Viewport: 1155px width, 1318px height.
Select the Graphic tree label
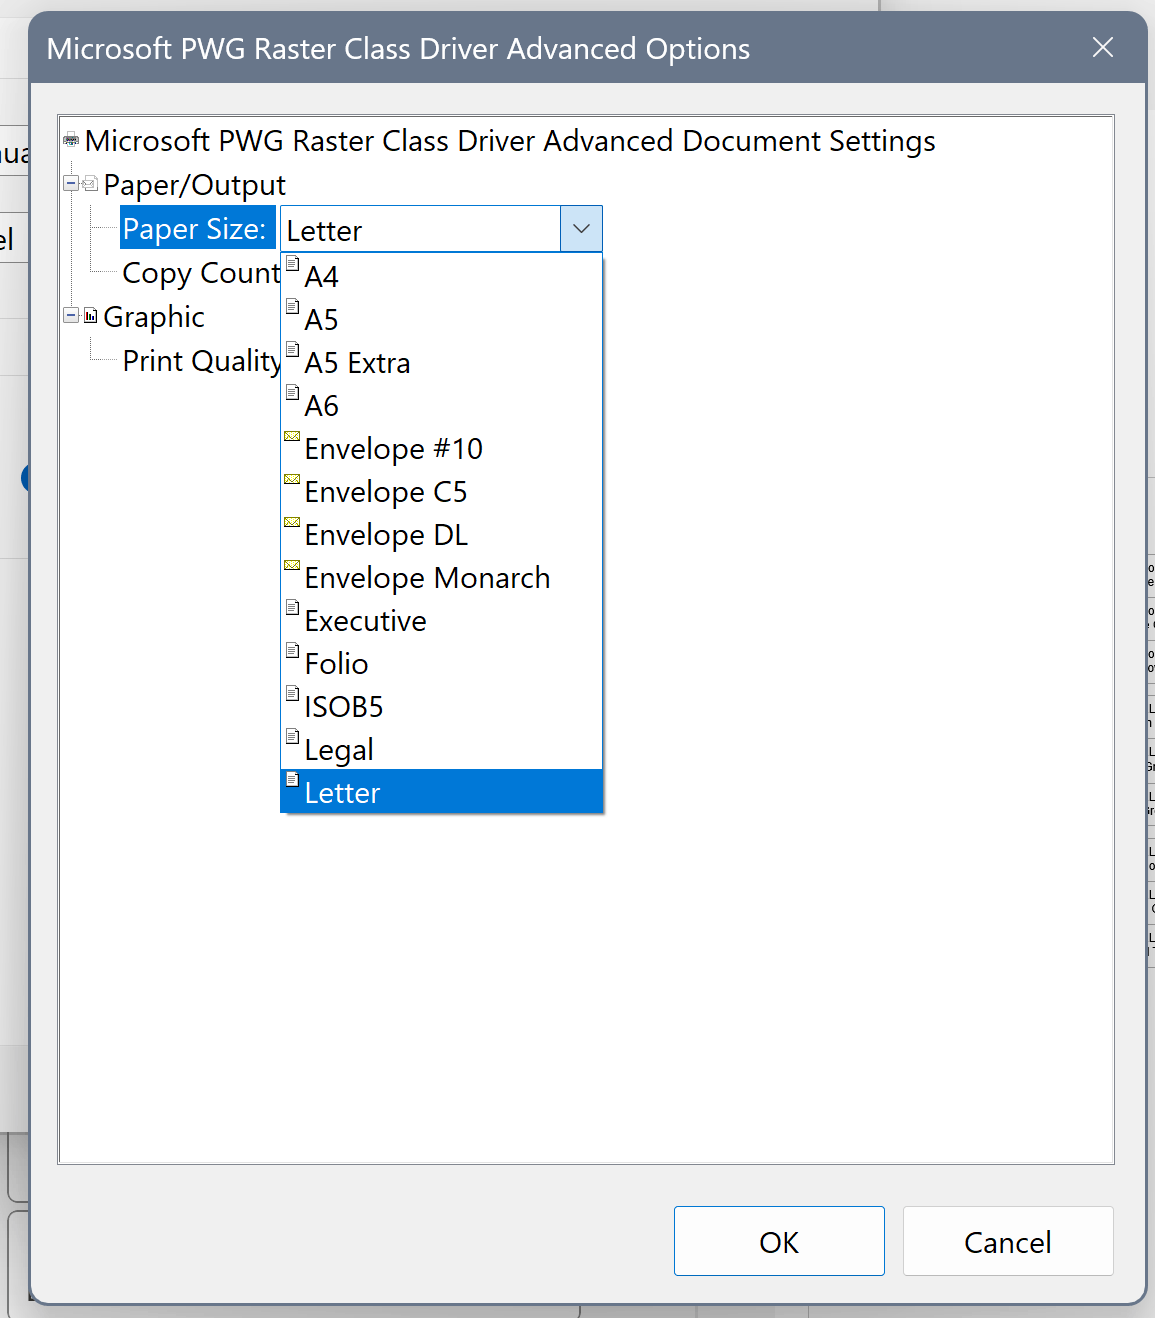tap(154, 317)
